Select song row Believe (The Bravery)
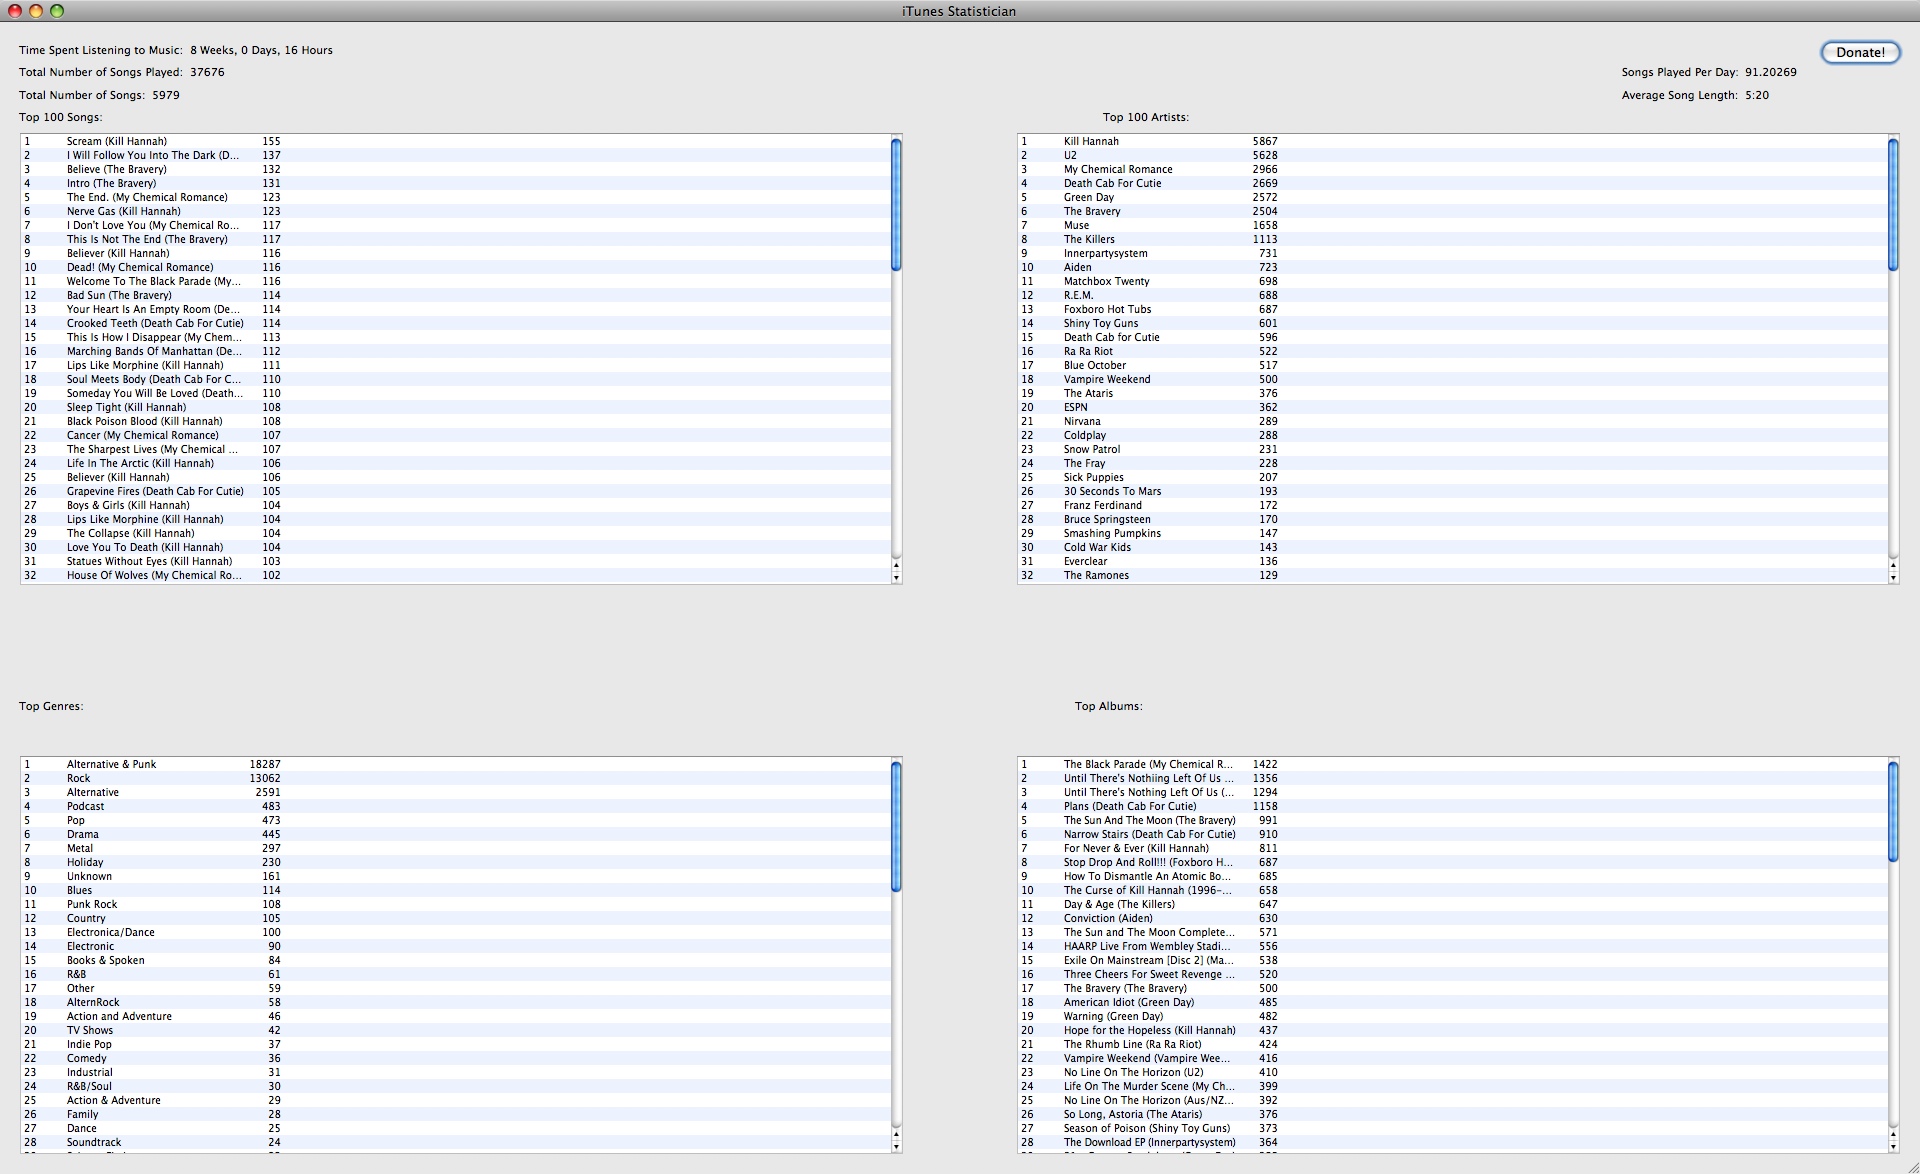The image size is (1920, 1174). pyautogui.click(x=455, y=169)
